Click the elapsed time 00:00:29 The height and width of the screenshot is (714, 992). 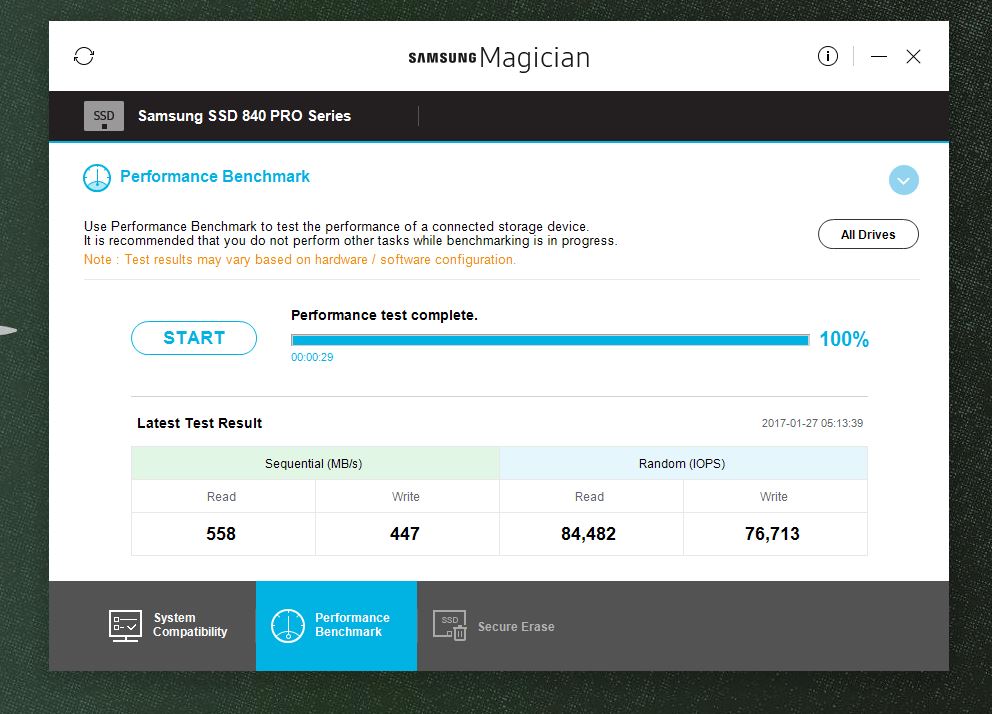(x=312, y=357)
